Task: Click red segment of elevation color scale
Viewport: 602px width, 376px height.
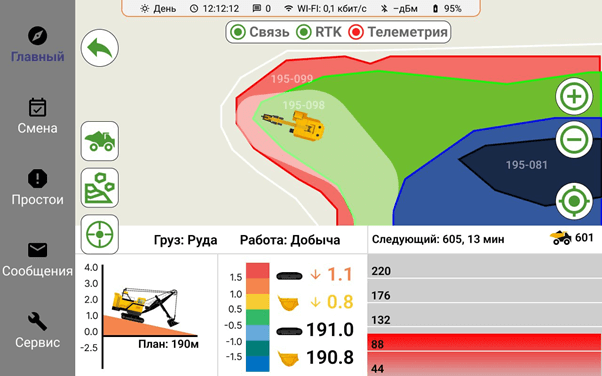Action: (258, 270)
